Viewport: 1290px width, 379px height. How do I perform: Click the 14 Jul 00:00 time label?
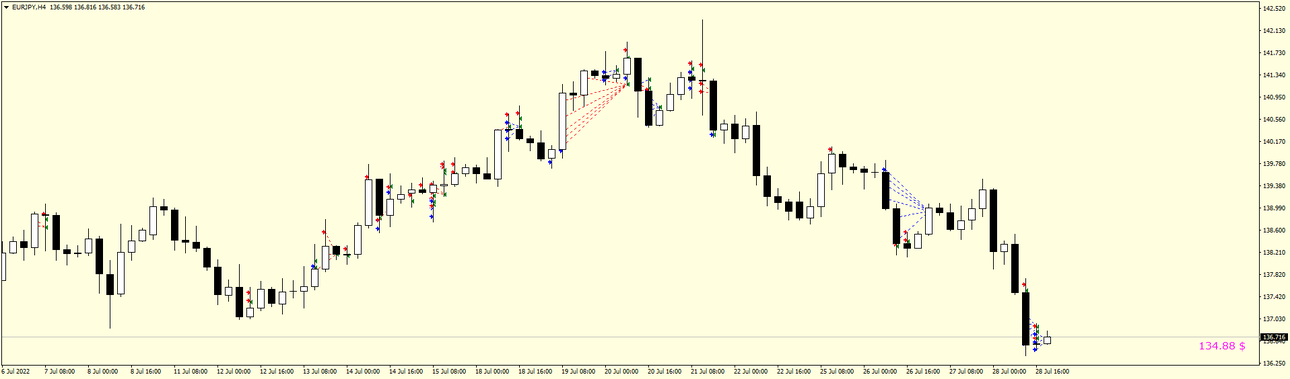pyautogui.click(x=362, y=372)
